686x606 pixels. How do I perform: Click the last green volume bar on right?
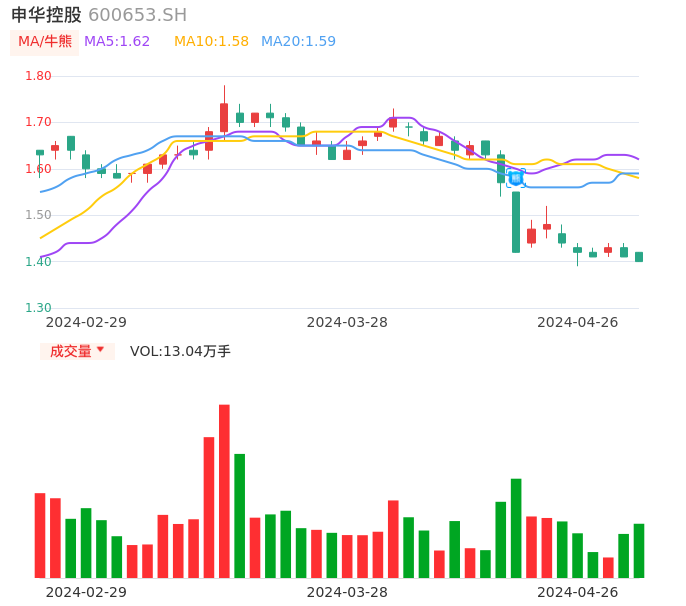tap(639, 551)
